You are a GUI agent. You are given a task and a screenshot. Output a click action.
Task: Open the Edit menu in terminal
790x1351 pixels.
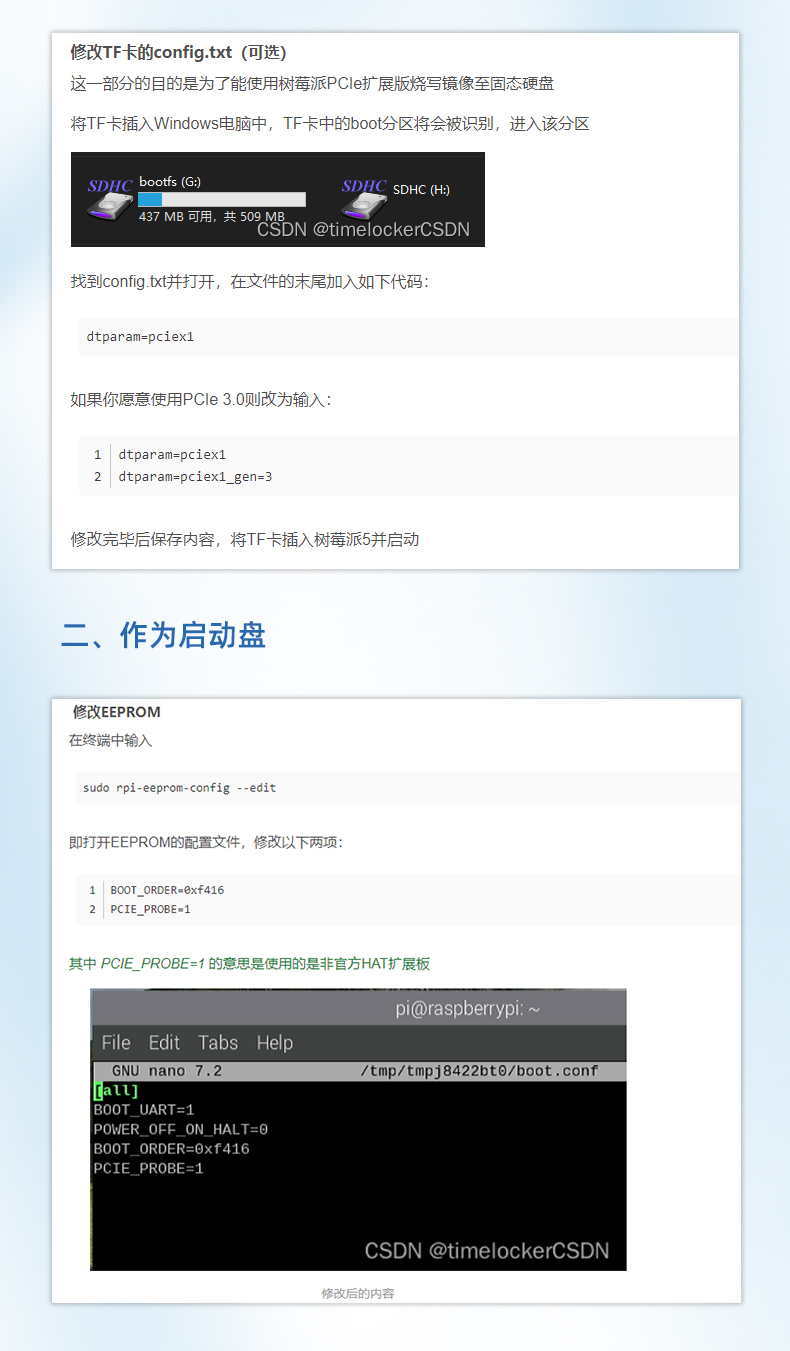[x=164, y=1042]
